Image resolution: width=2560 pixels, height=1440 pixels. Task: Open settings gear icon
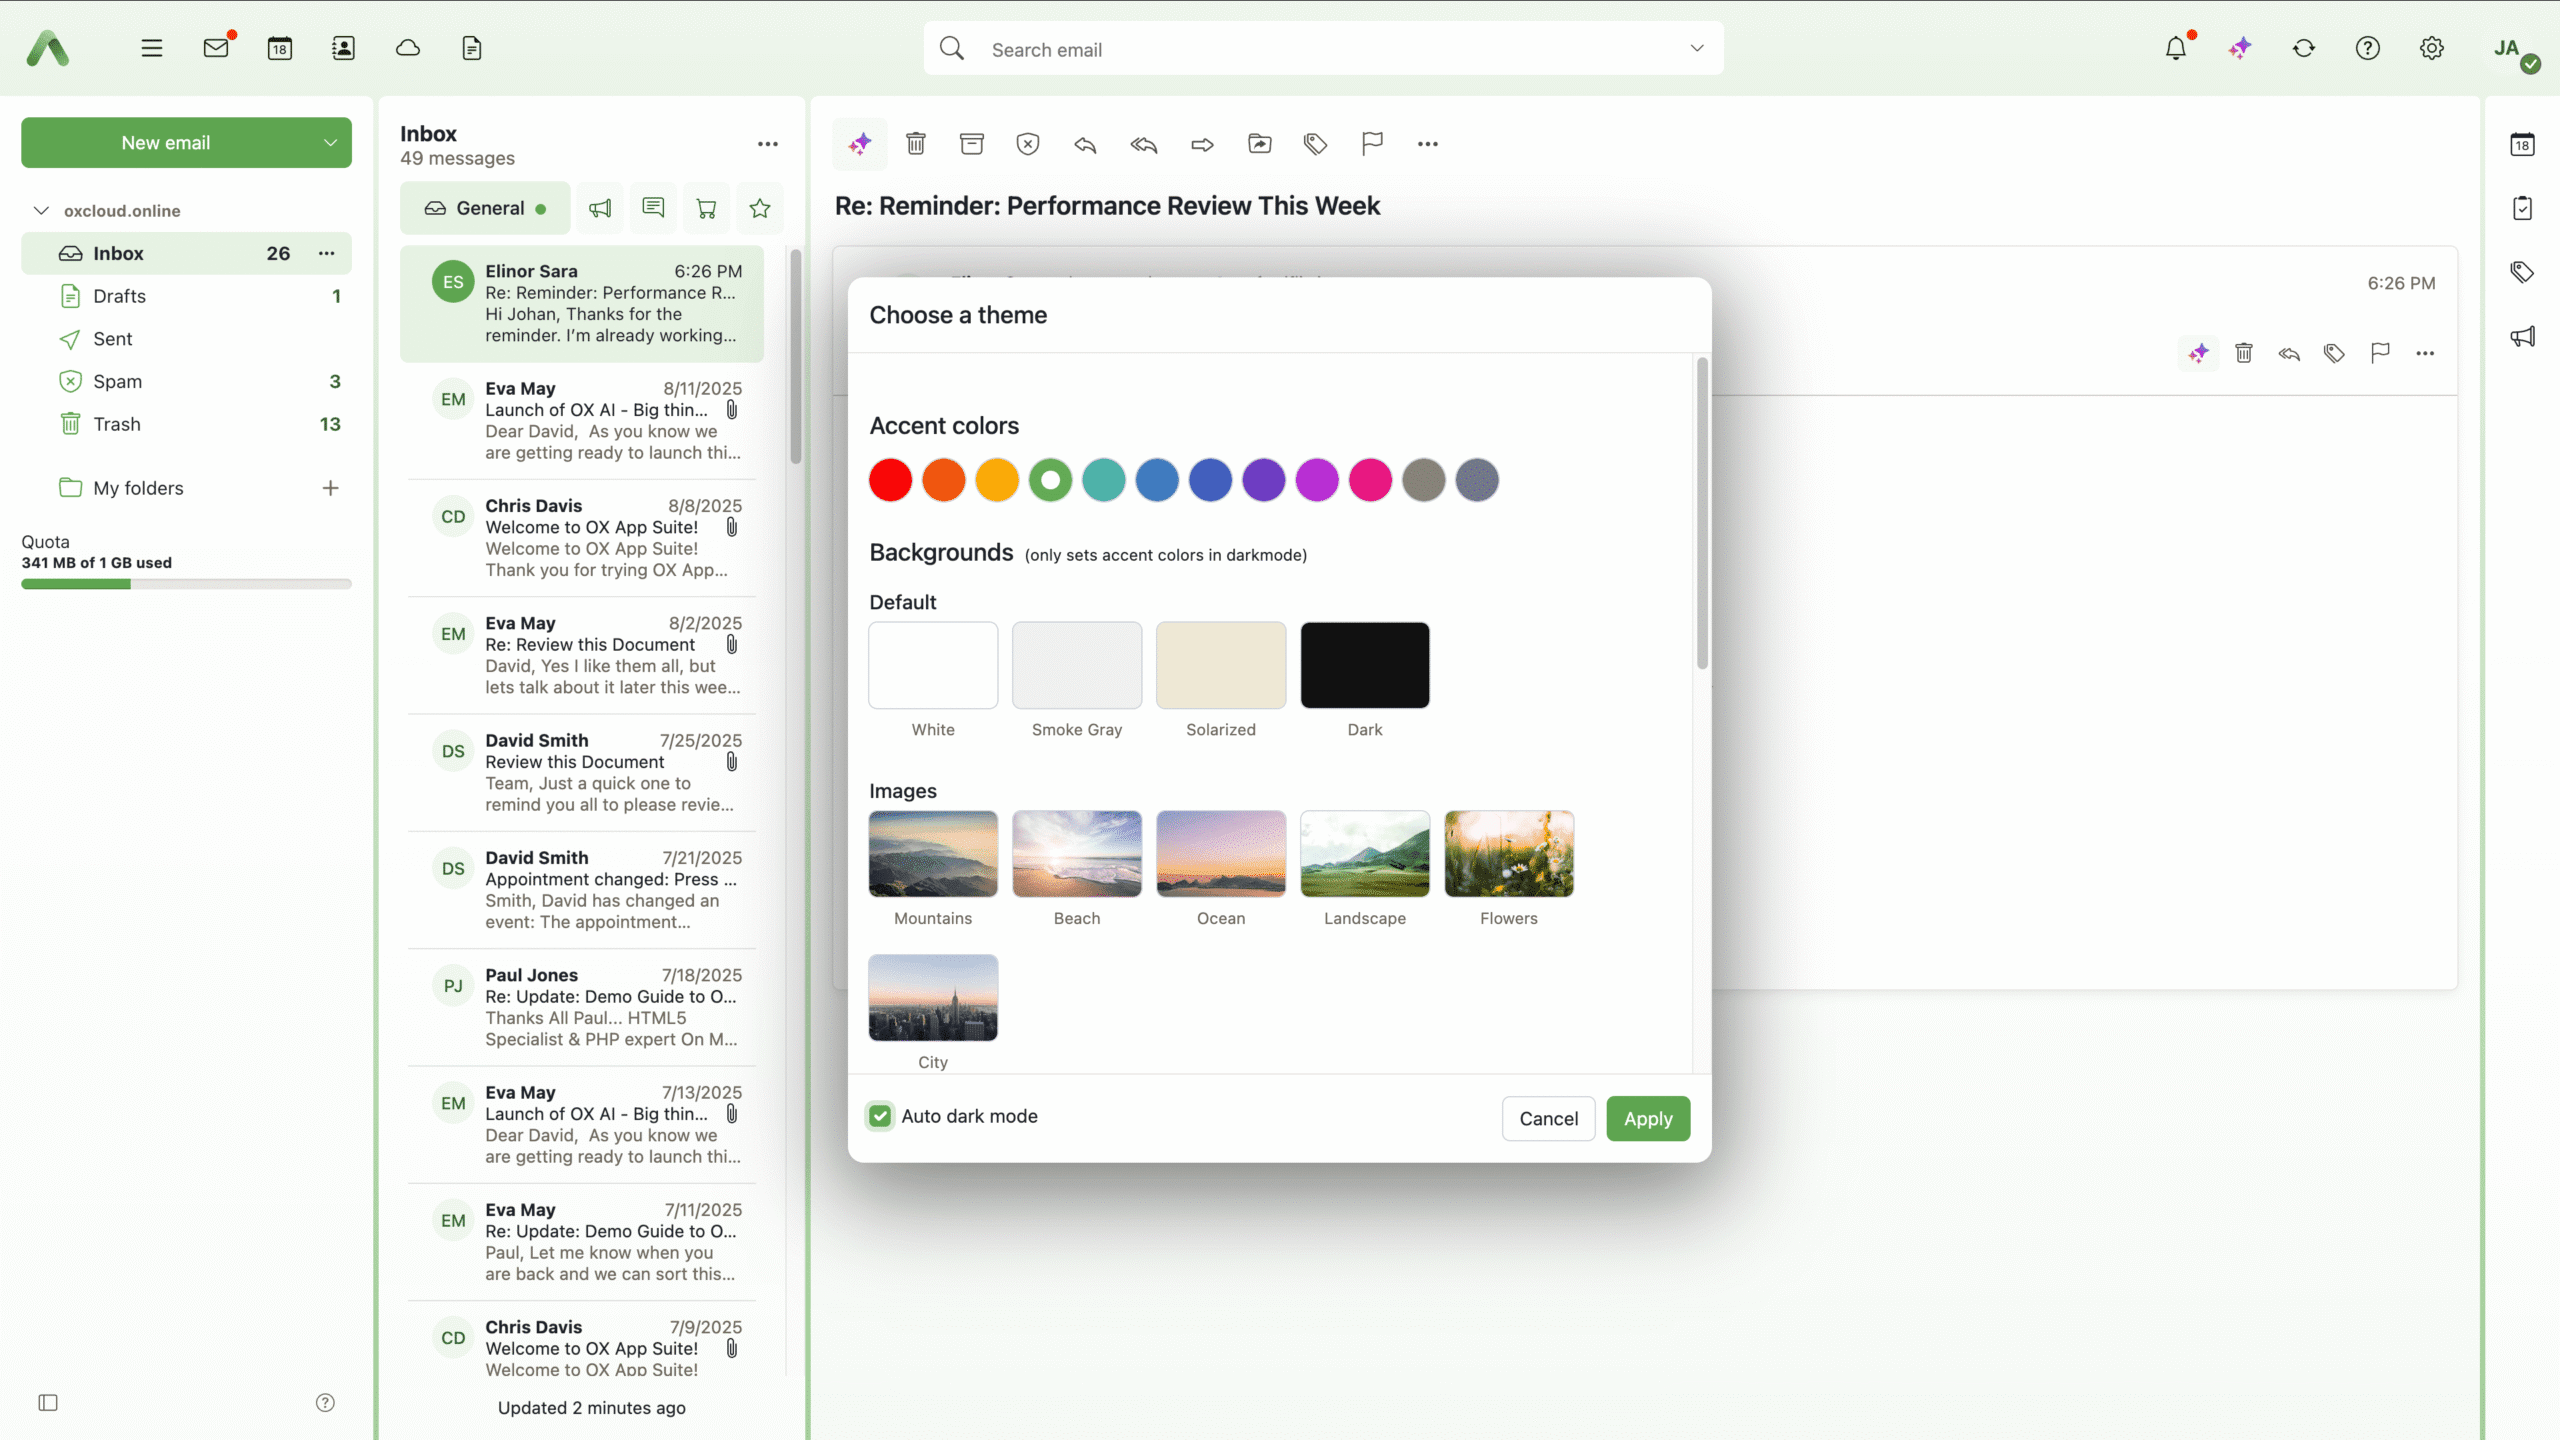pyautogui.click(x=2432, y=48)
